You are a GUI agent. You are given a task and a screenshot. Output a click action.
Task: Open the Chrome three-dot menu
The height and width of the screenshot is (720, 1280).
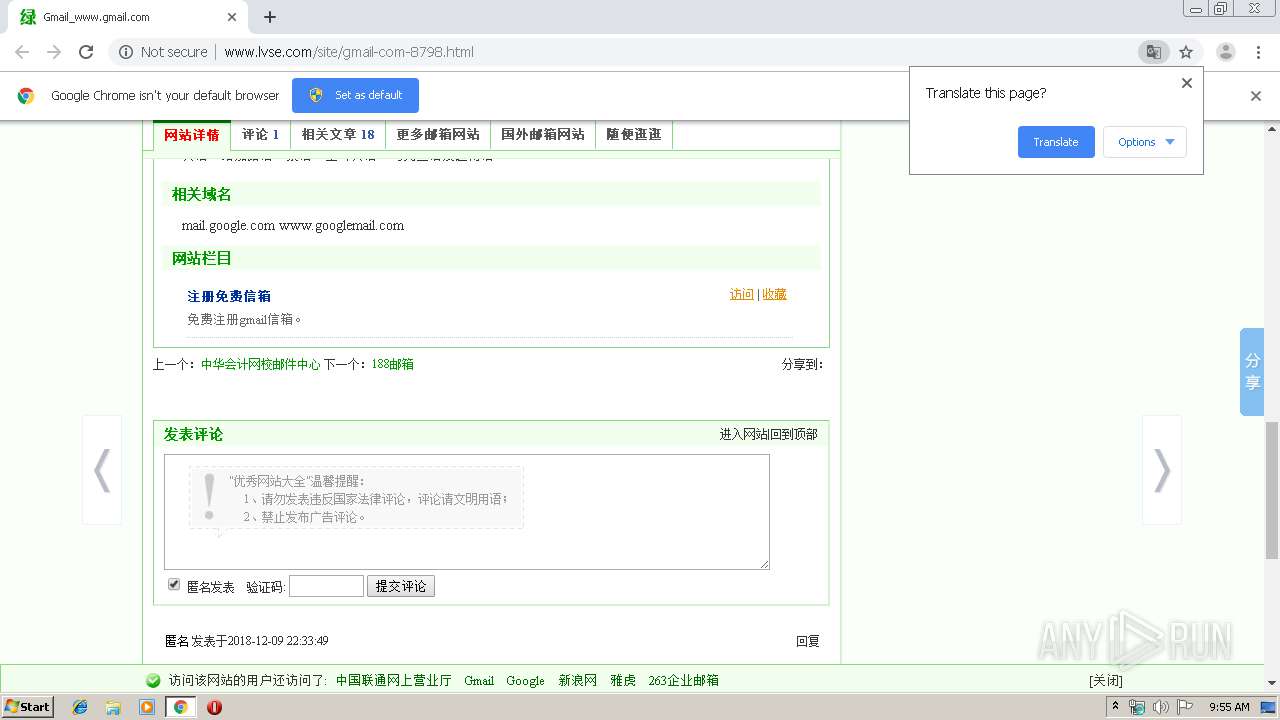click(1258, 52)
